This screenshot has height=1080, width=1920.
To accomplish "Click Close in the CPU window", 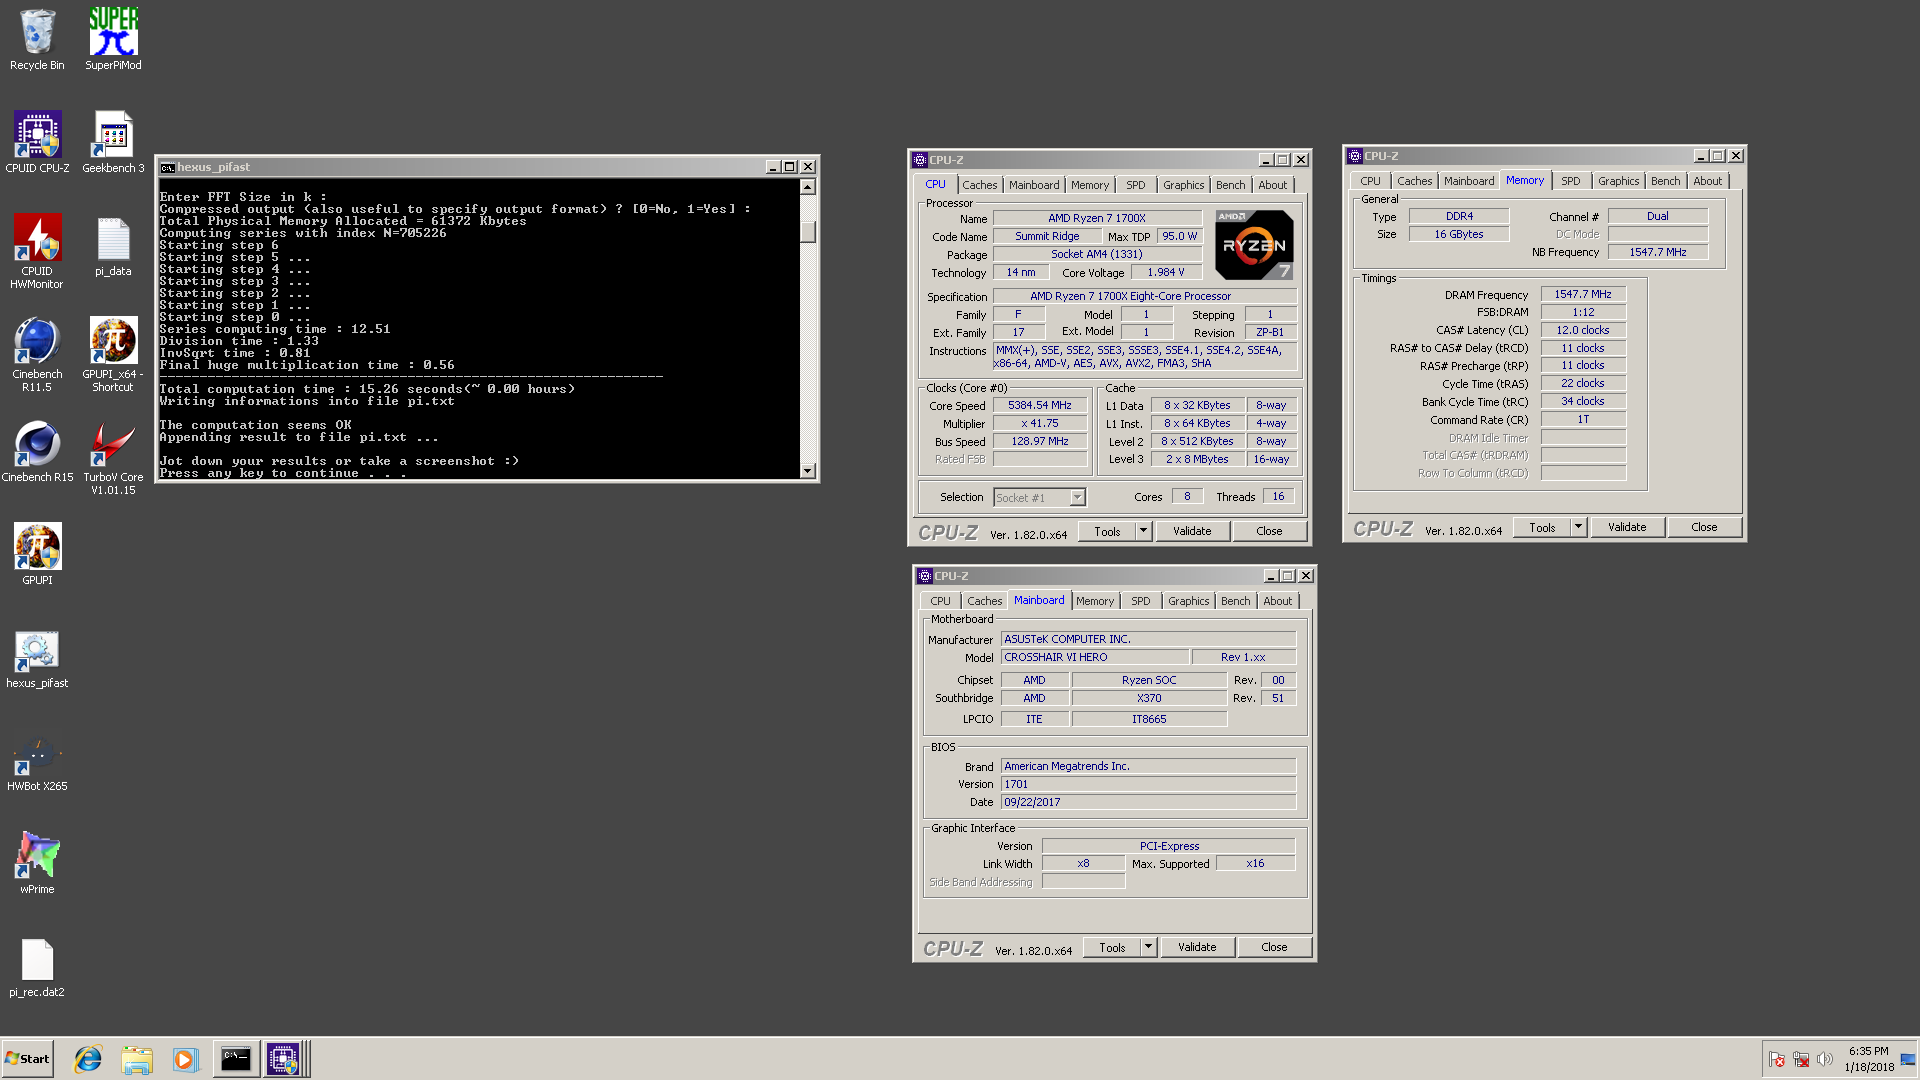I will [x=1270, y=531].
